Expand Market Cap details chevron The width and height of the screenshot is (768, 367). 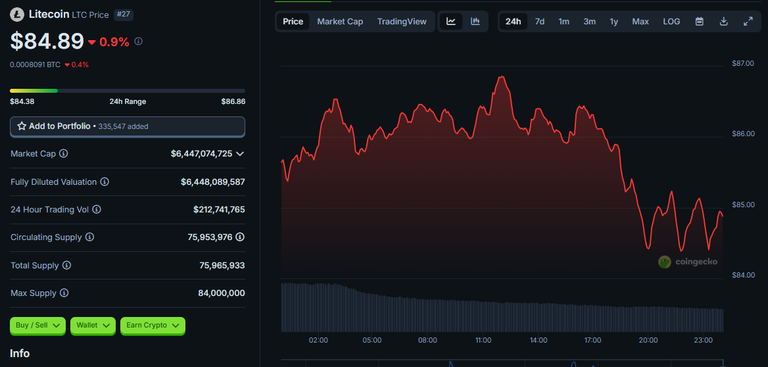[x=240, y=154]
